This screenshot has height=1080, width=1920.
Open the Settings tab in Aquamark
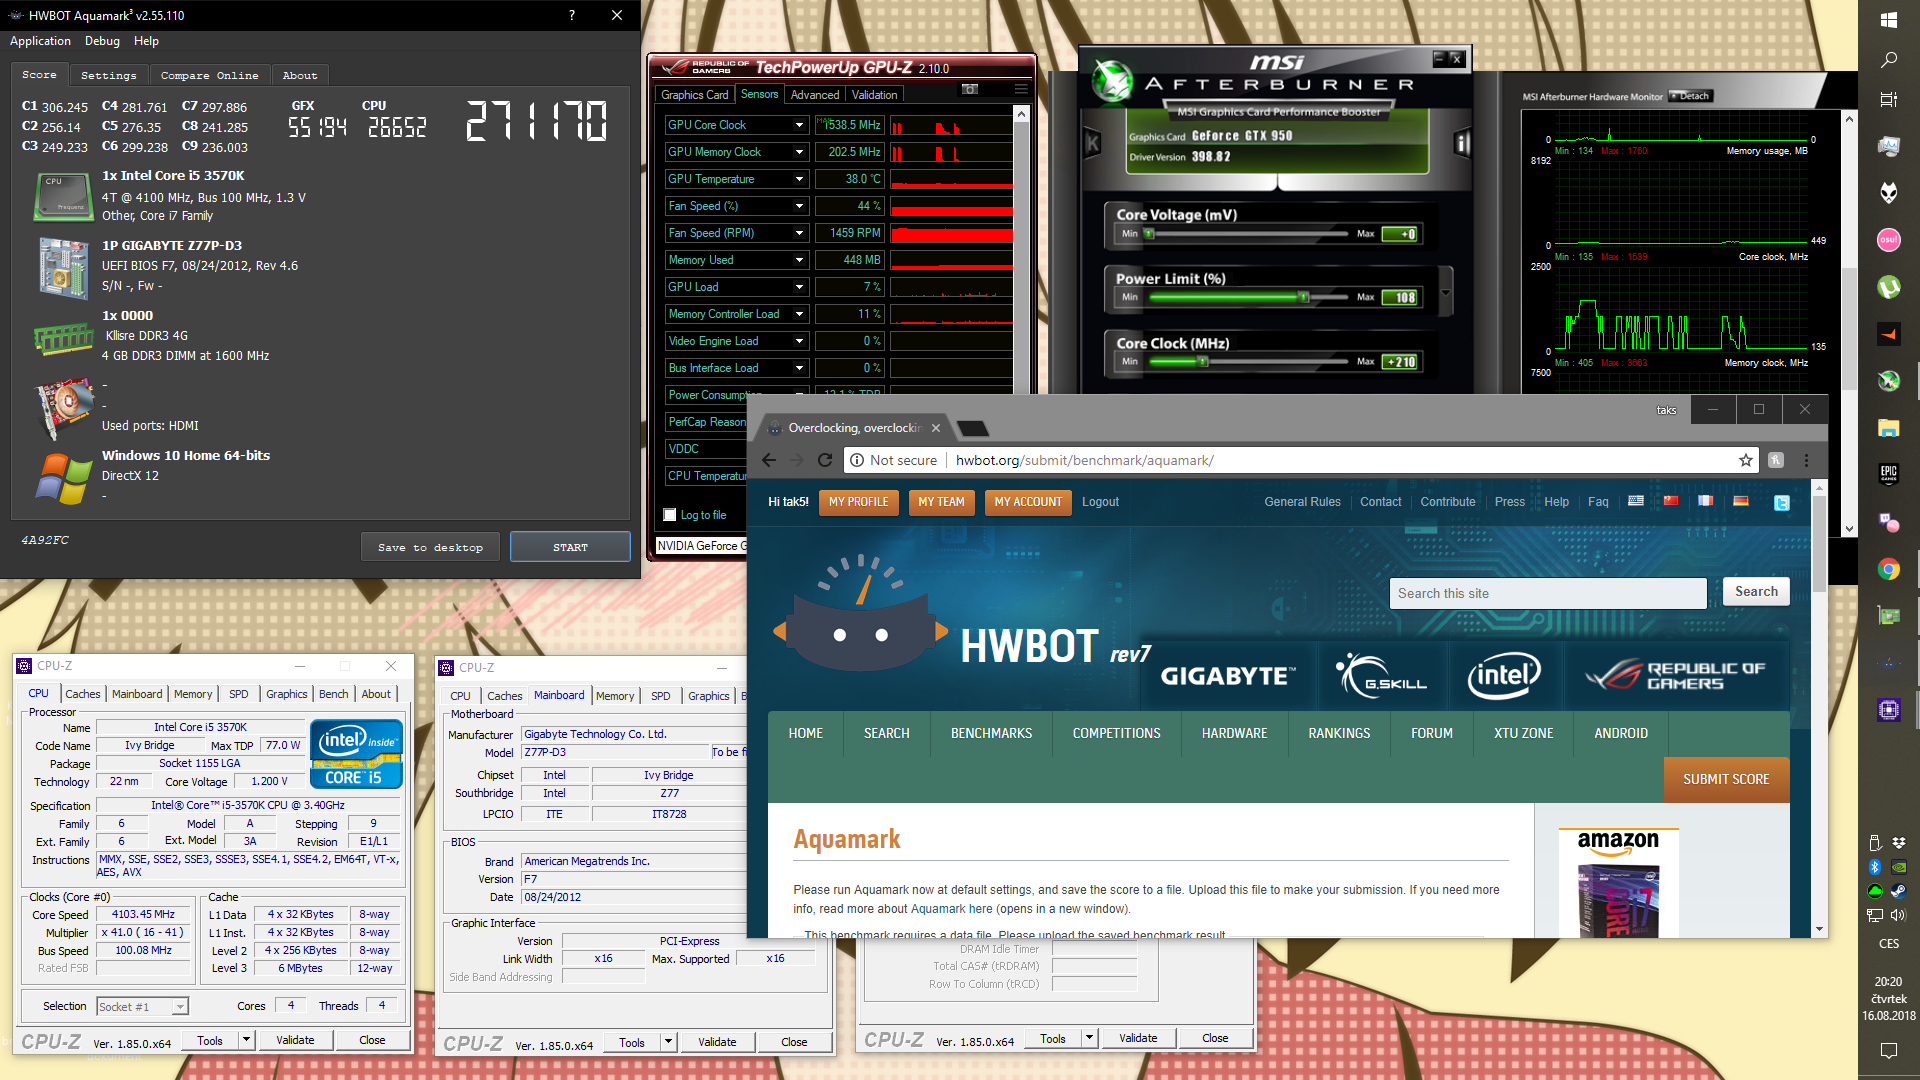108,75
